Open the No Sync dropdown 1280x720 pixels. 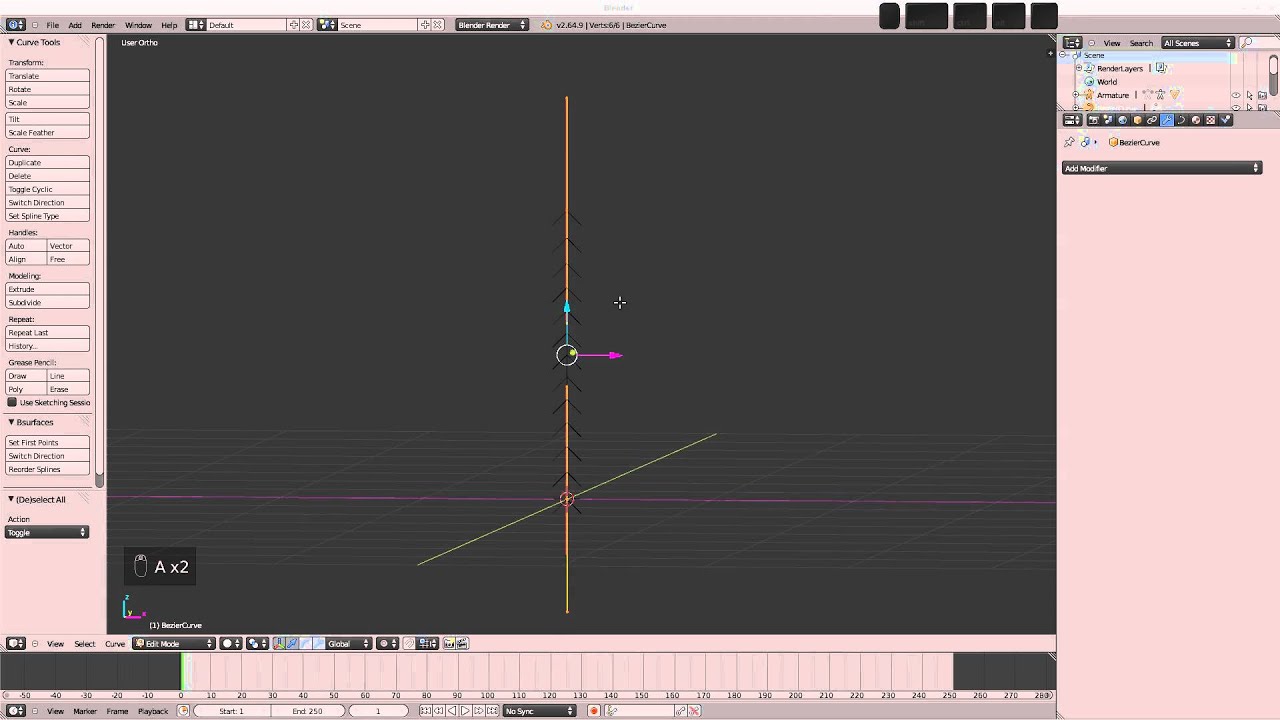[540, 711]
